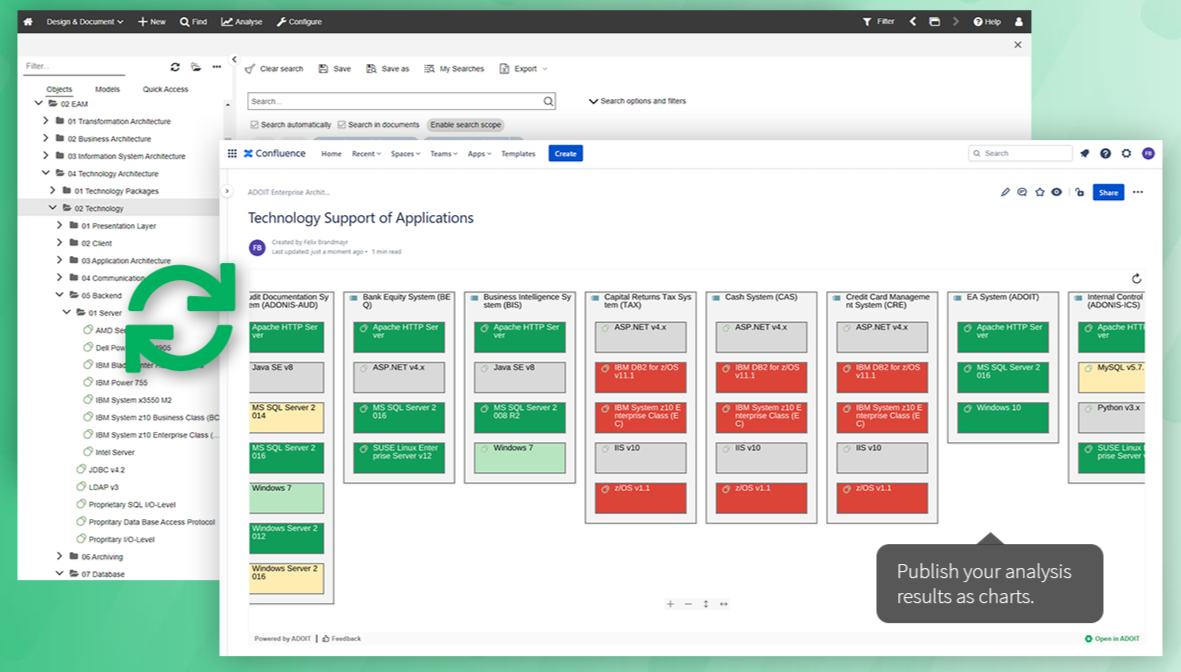Screen dimensions: 1181x672
Task: Click the page restrictions lock icon
Action: 1079,192
